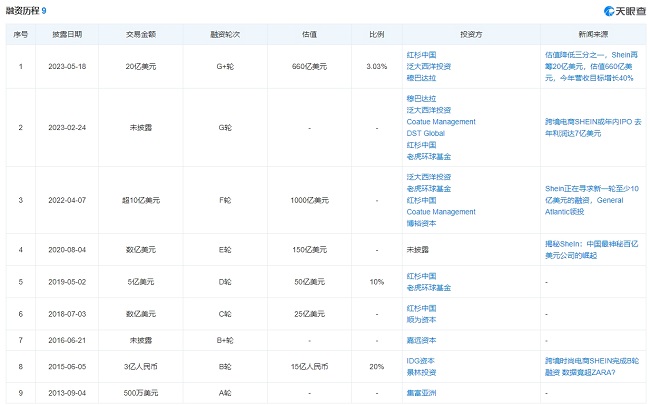
Task: Select the date cell 2018-07-03
Action: click(67, 314)
